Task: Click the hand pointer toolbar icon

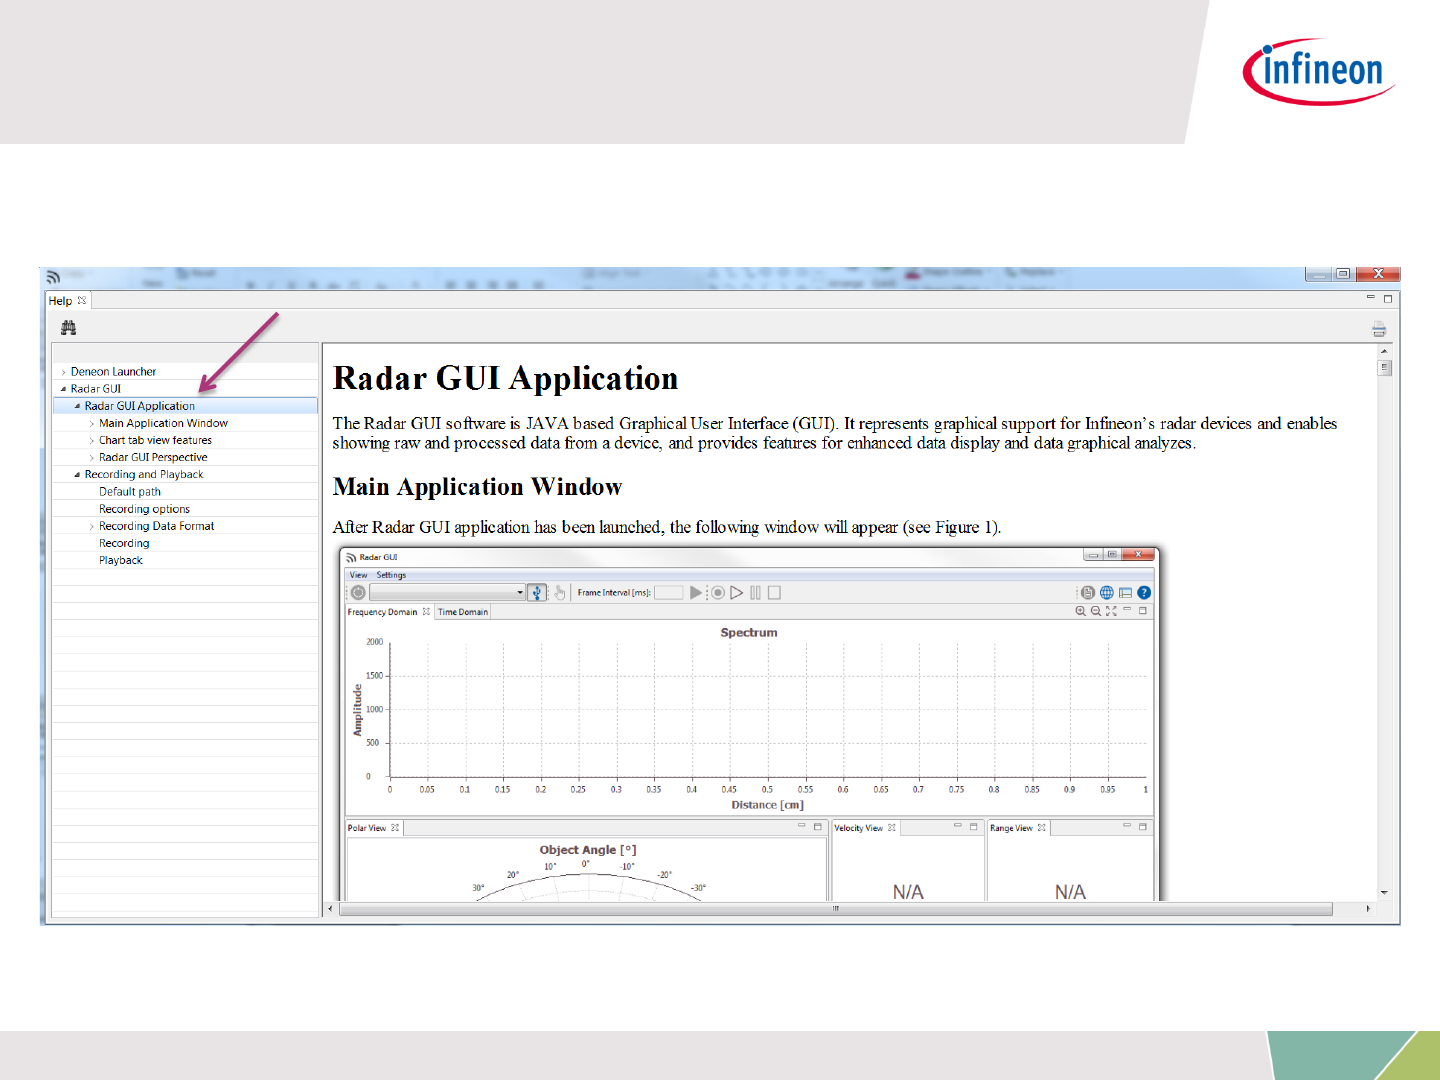Action: pyautogui.click(x=560, y=593)
